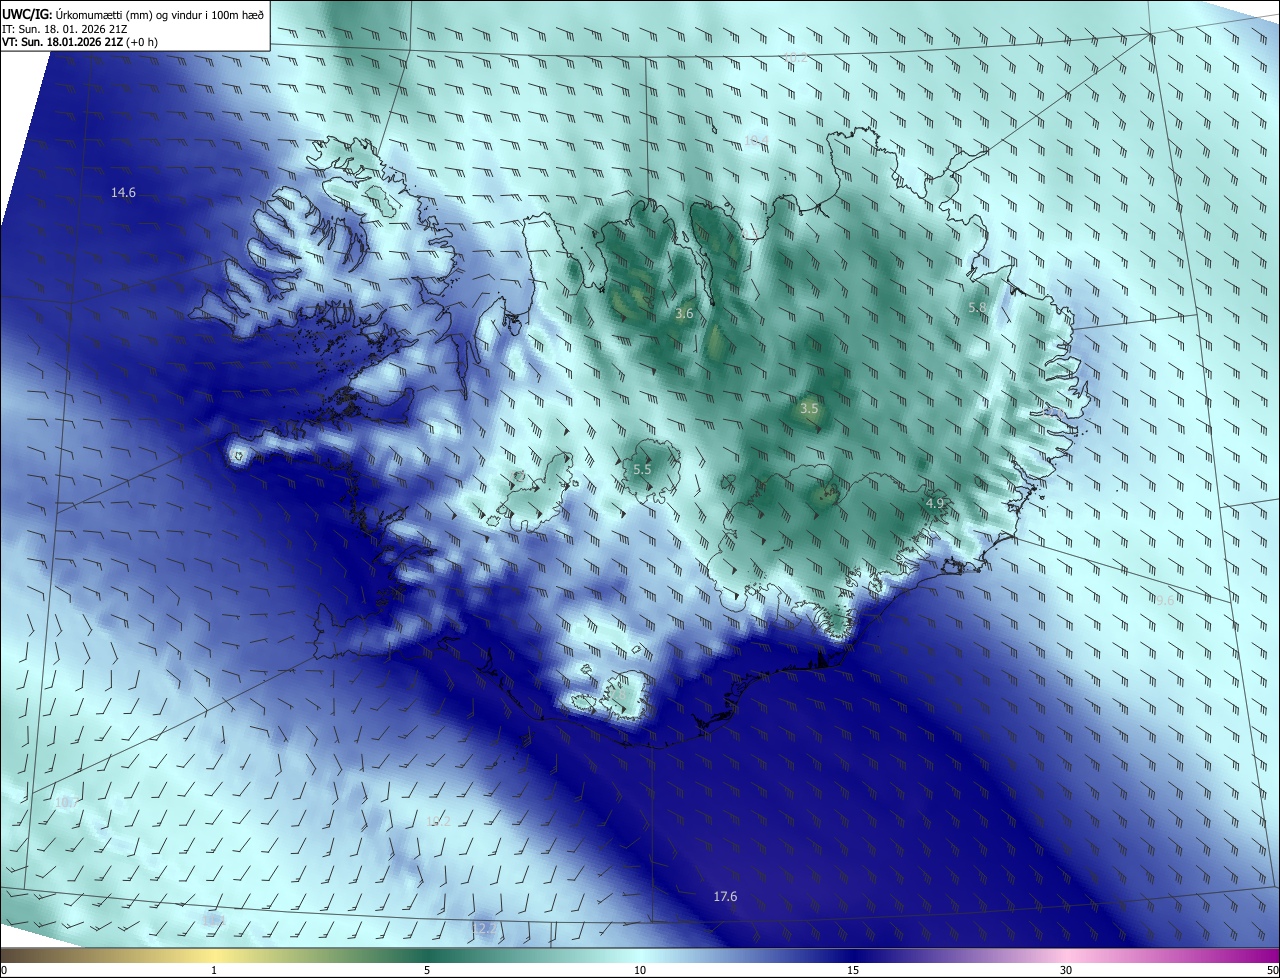The image size is (1280, 978).
Task: Click the color scale tick label "5"
Action: click(x=427, y=970)
